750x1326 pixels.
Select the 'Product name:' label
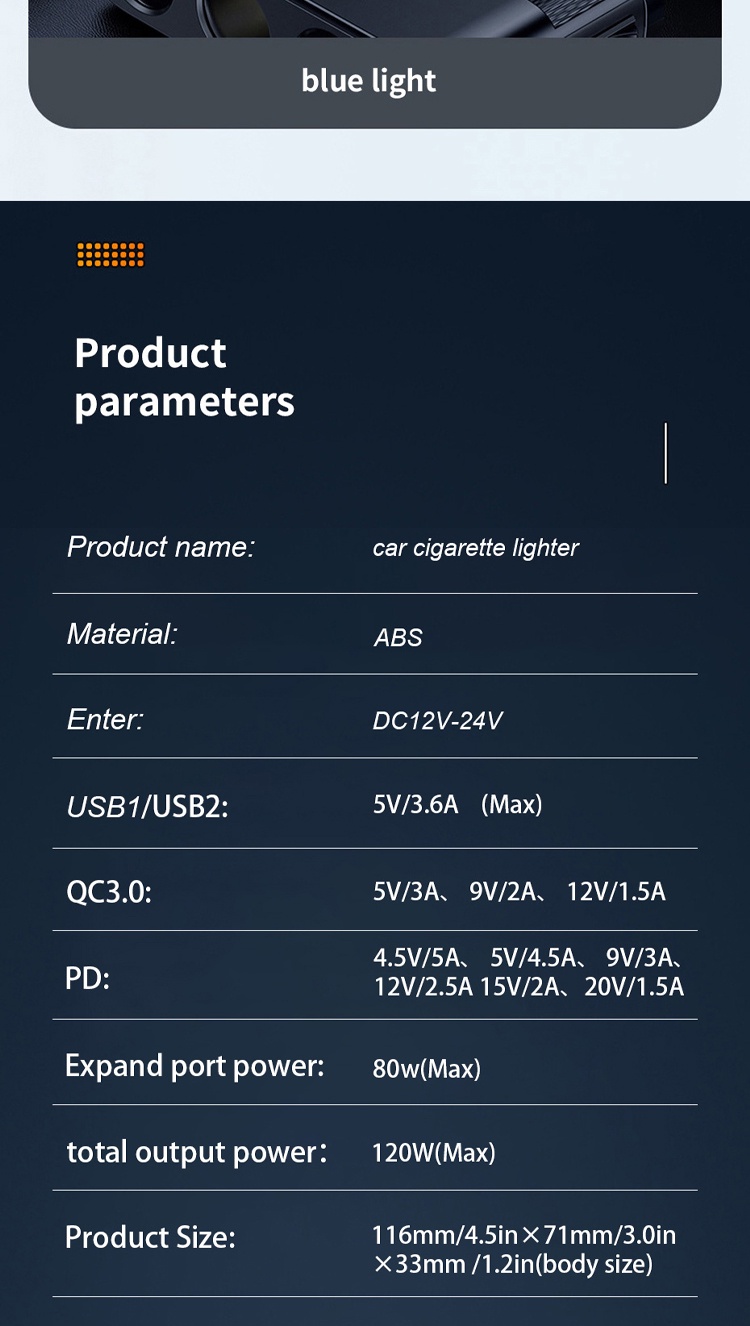point(161,547)
